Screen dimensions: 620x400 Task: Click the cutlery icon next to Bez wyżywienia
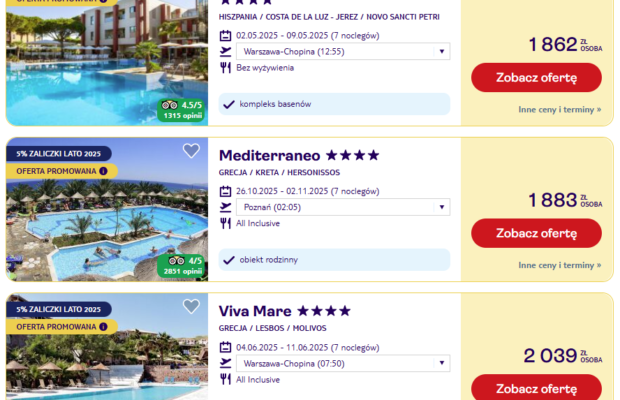[x=225, y=68]
